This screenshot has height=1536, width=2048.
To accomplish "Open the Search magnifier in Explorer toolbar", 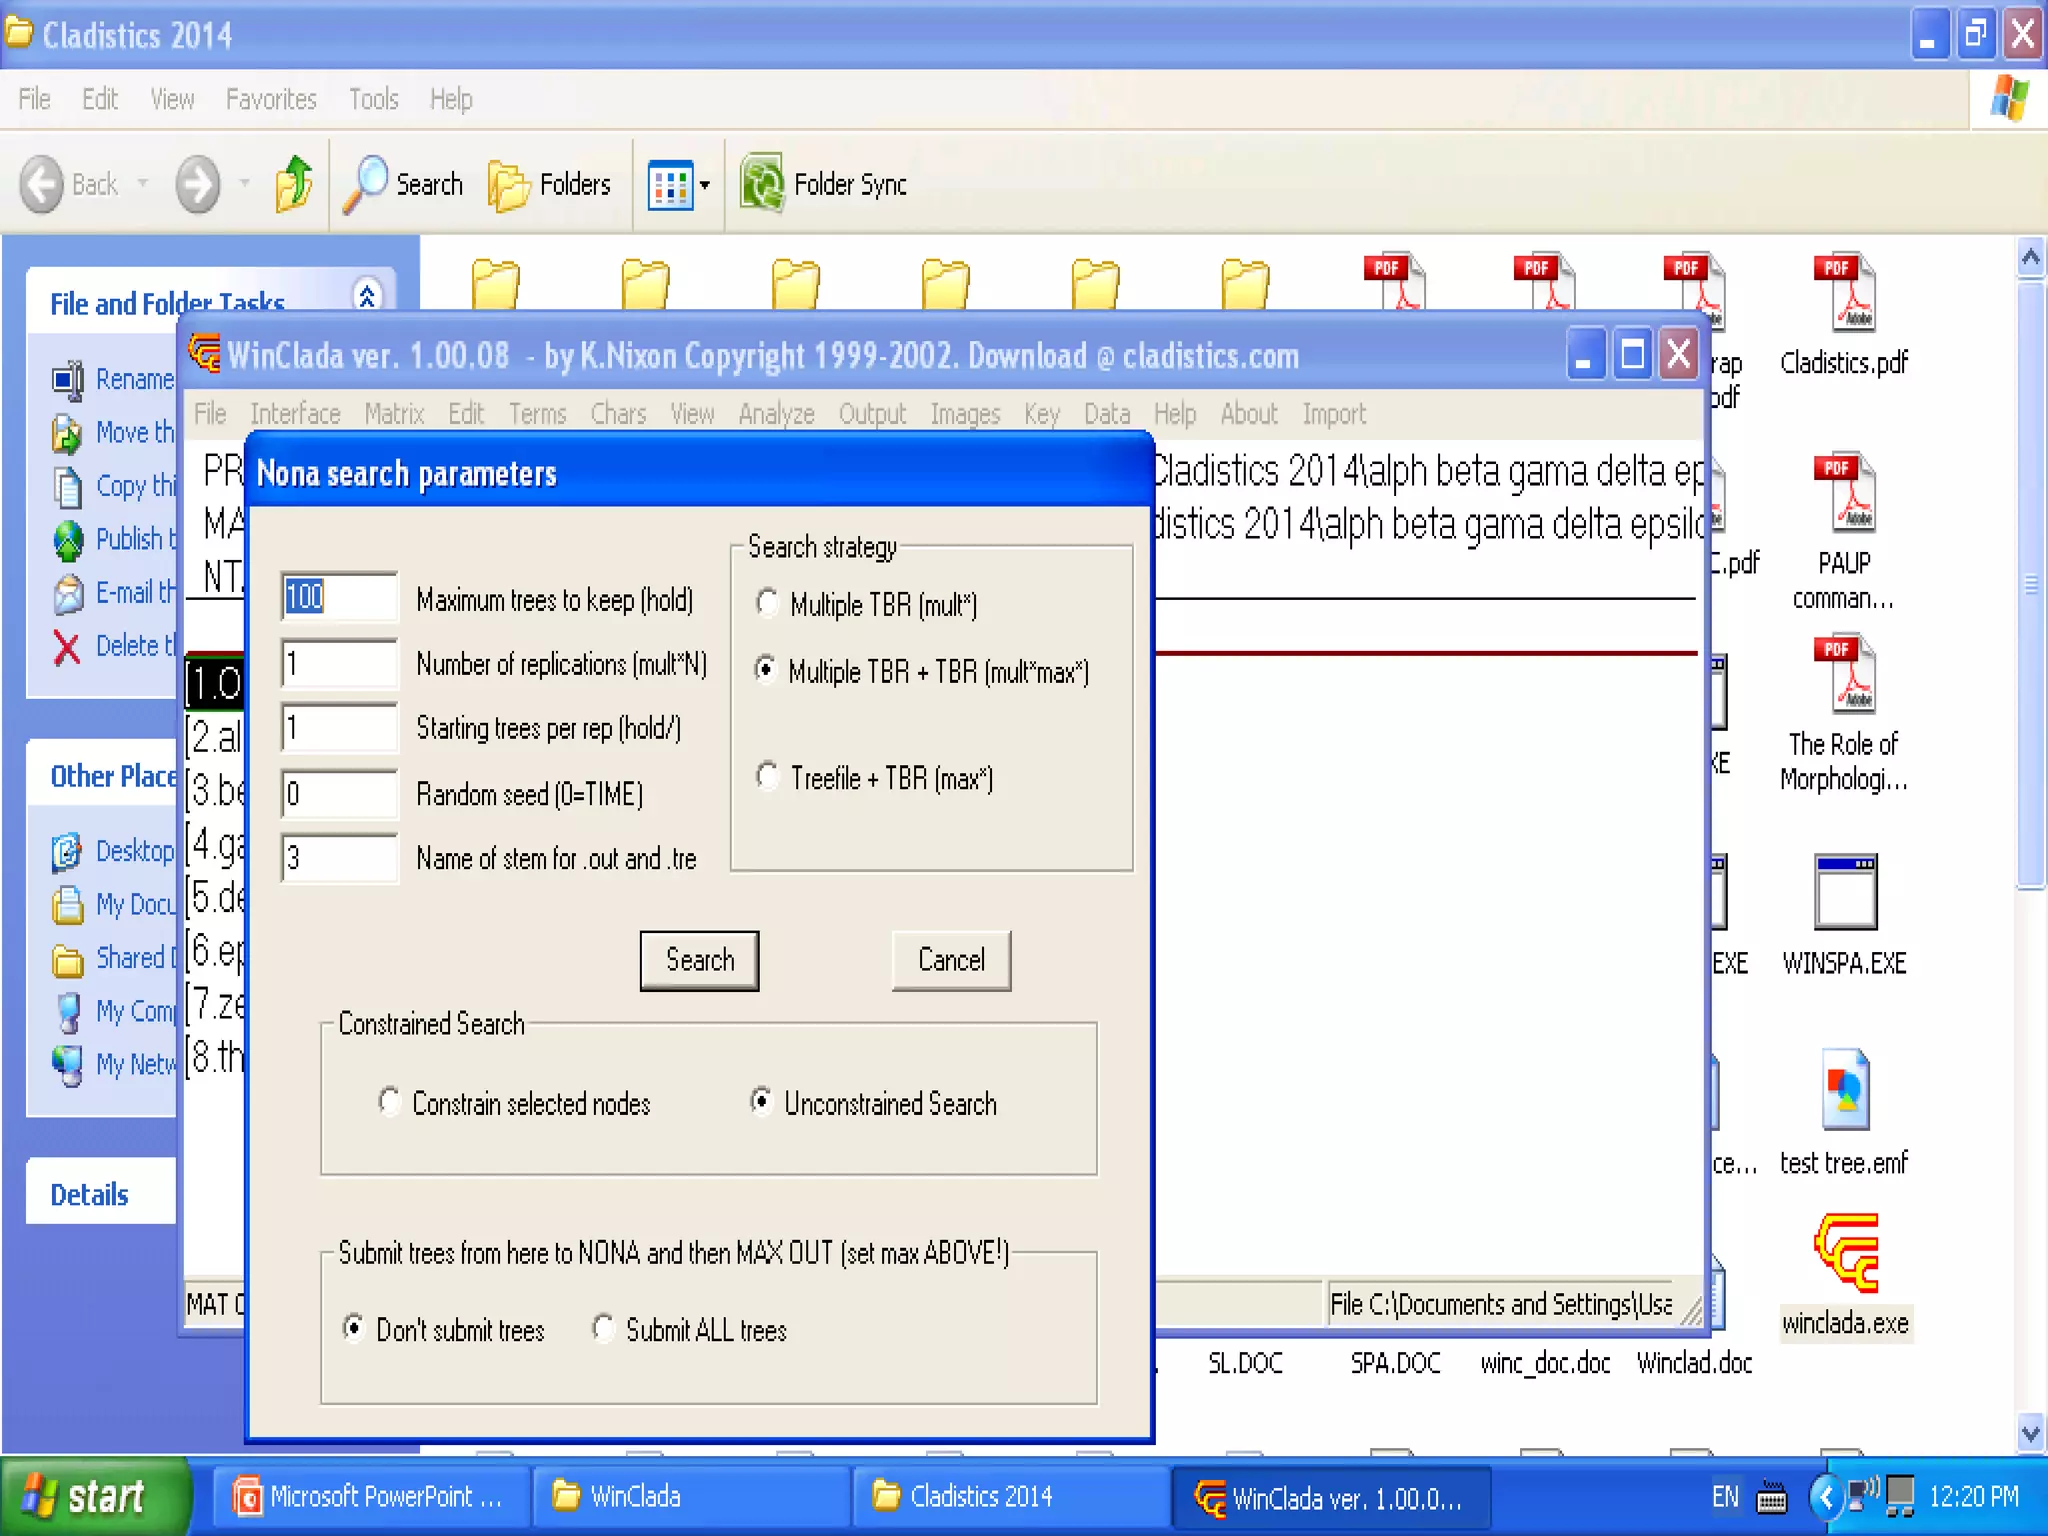I will tap(366, 184).
